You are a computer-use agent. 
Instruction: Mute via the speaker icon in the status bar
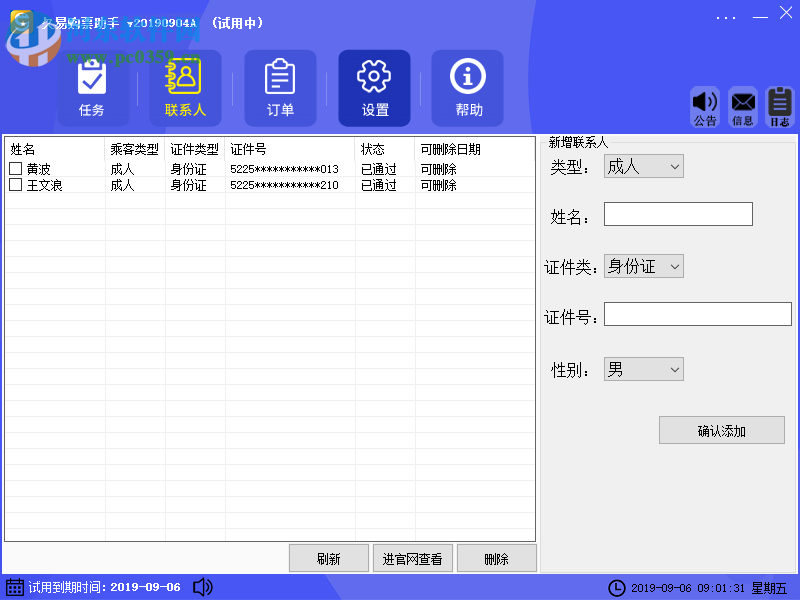[x=202, y=588]
